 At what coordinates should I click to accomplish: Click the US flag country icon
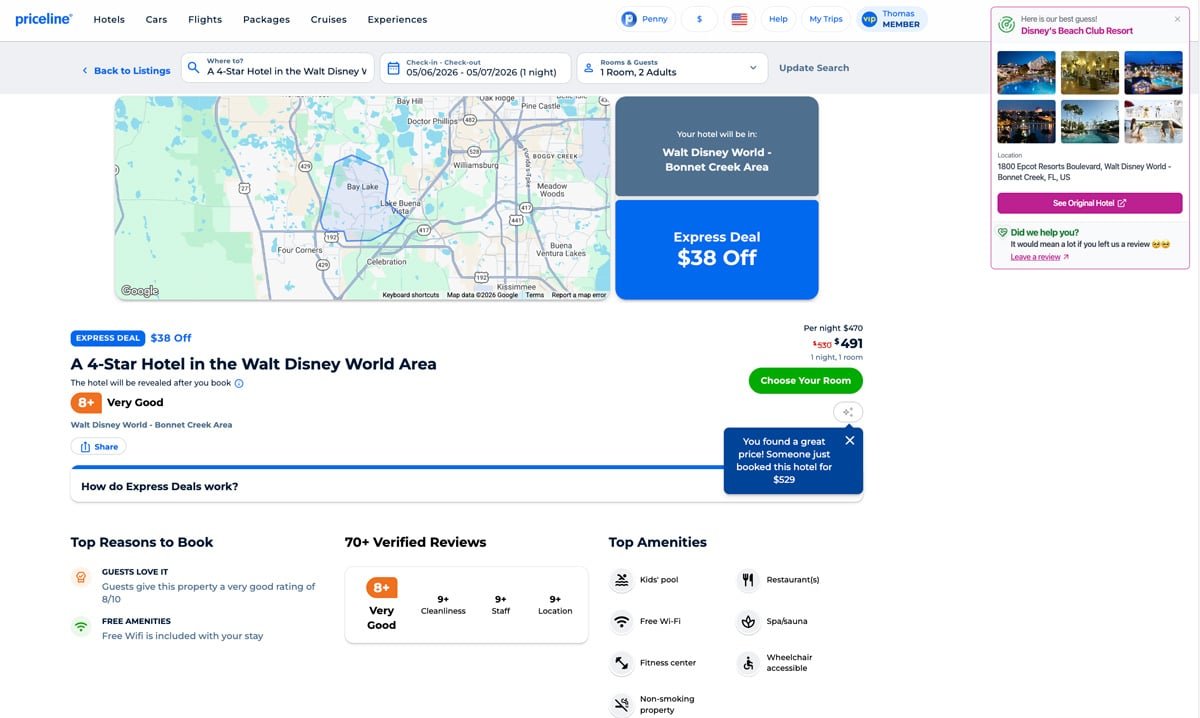tap(739, 19)
